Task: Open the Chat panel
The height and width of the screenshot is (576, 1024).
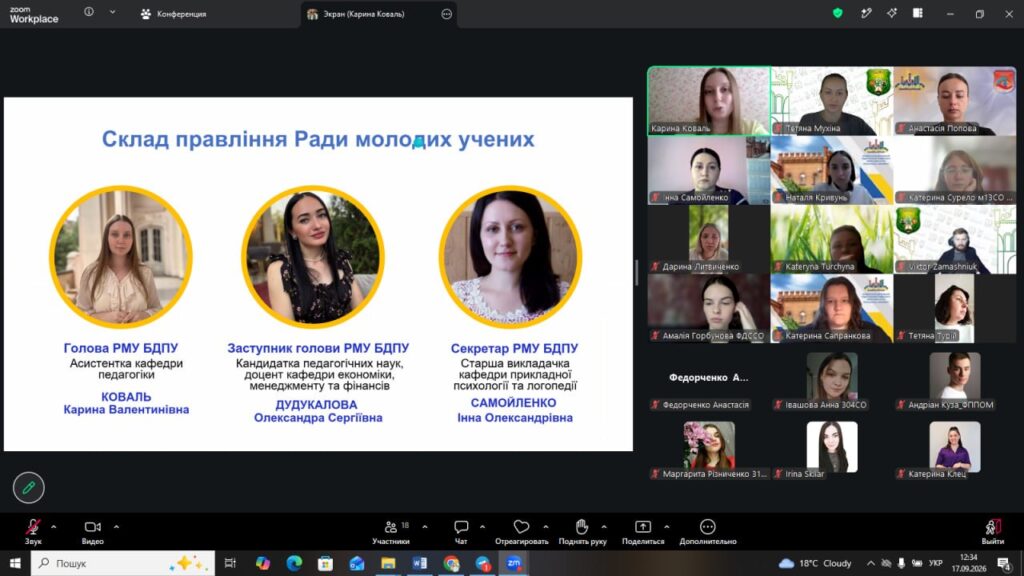Action: click(x=461, y=532)
